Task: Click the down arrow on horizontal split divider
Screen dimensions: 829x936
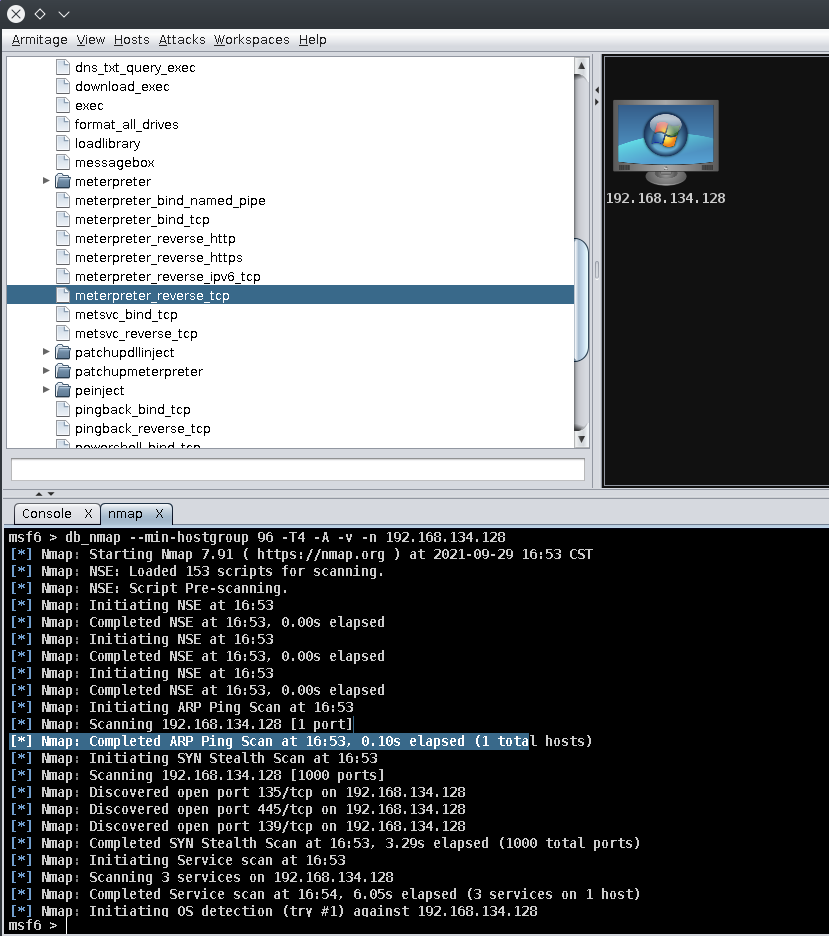Action: [51, 494]
